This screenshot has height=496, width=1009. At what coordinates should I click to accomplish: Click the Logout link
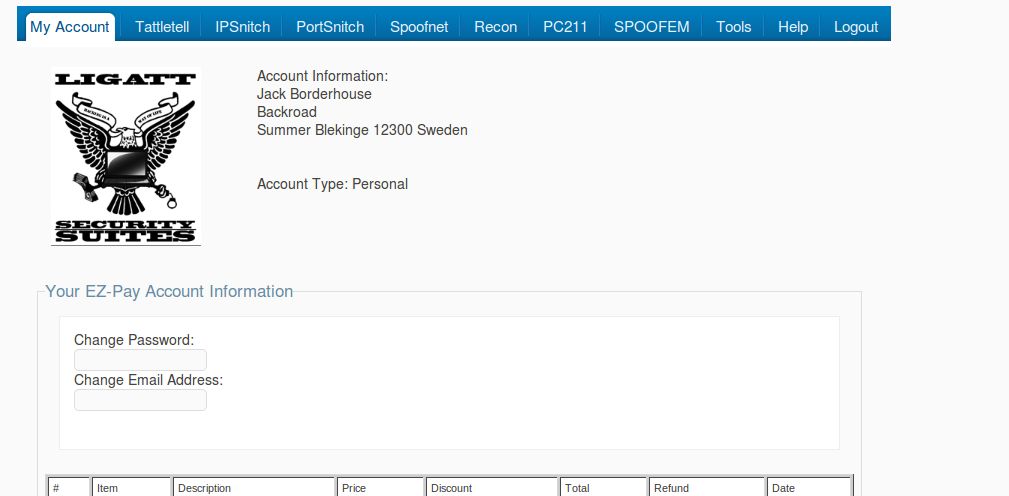[856, 27]
